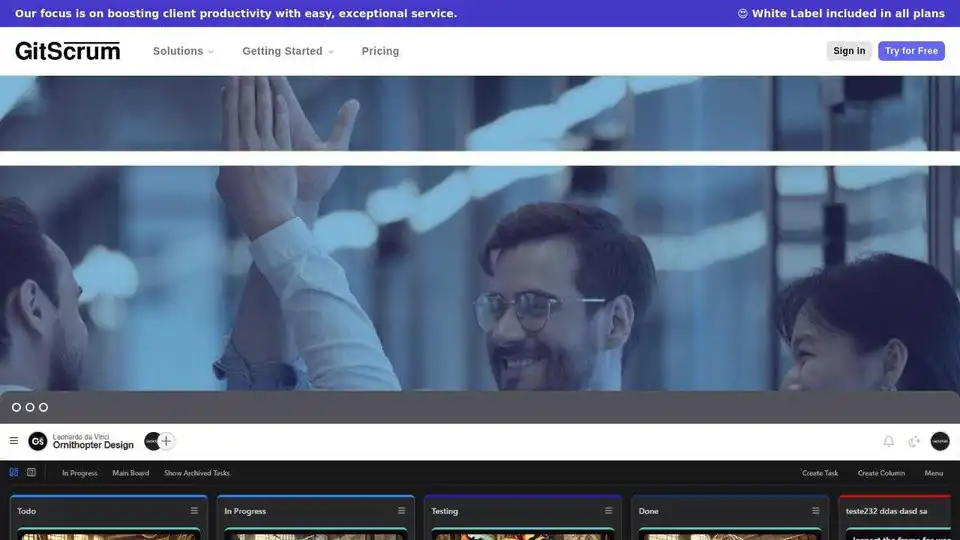
Task: Select the board grid view icon
Action: coord(13,472)
